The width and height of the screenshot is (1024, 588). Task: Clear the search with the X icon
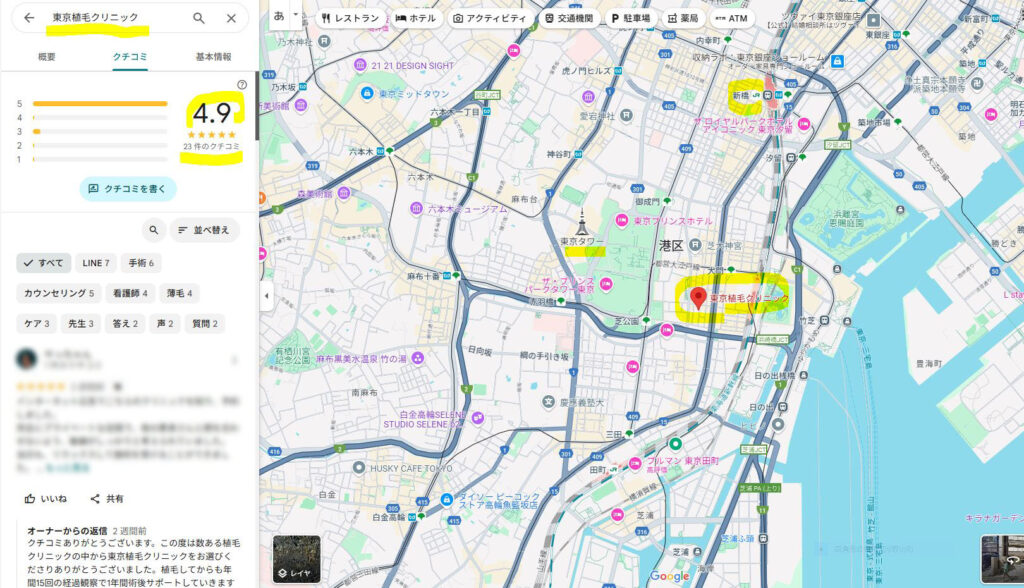[x=231, y=18]
